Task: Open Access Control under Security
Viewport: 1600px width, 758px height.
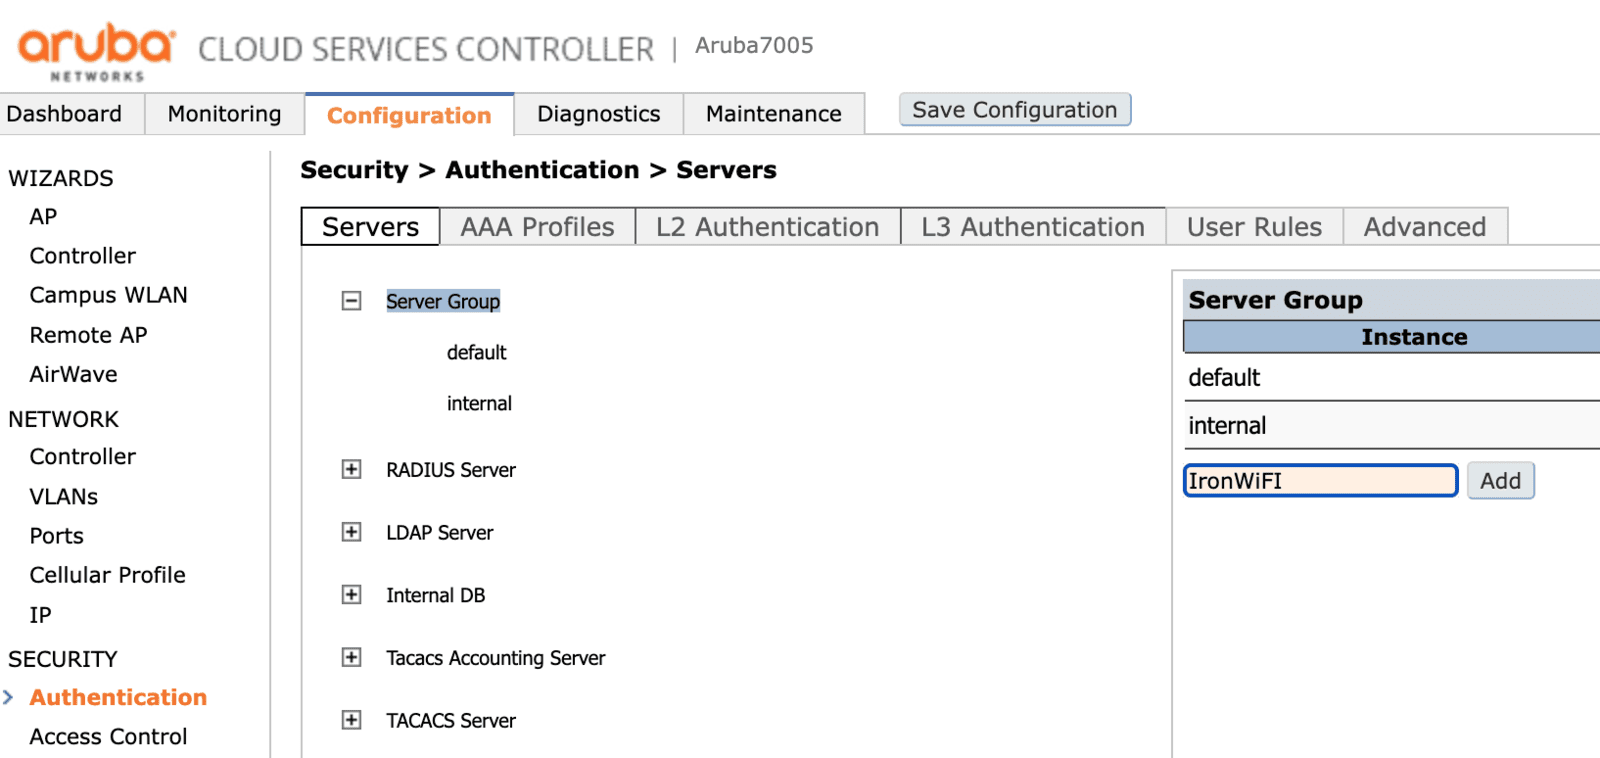Action: coord(108,737)
